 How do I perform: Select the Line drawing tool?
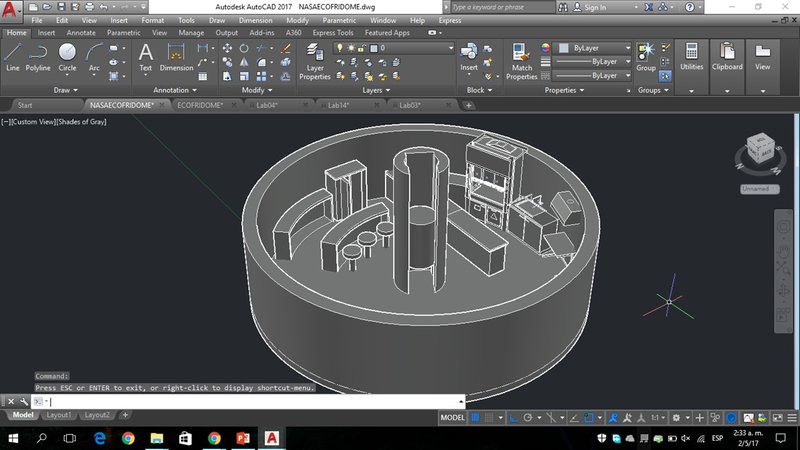pyautogui.click(x=12, y=56)
